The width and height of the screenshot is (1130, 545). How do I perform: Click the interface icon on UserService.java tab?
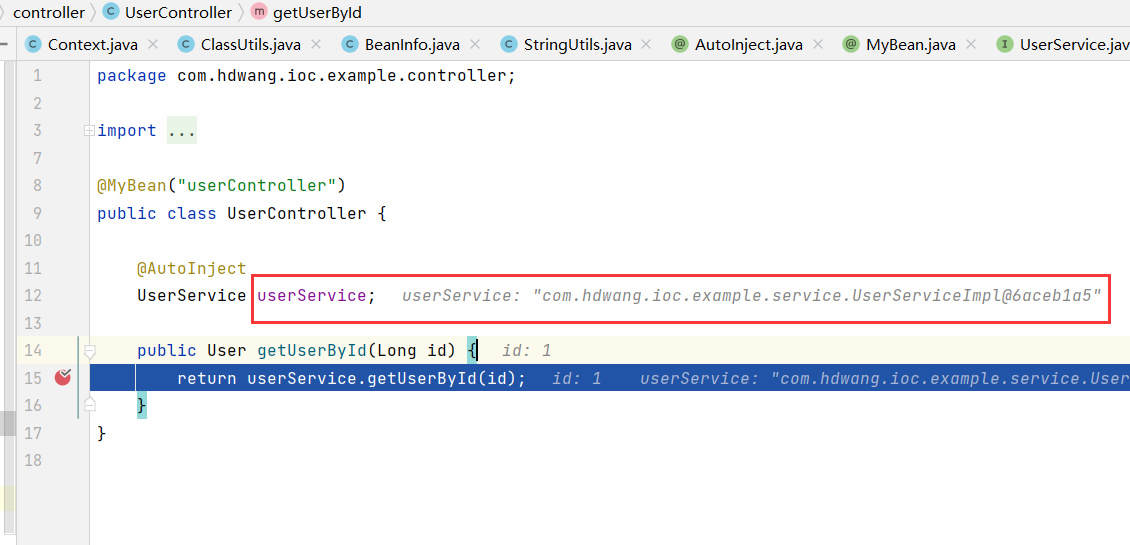pyautogui.click(x=1006, y=45)
